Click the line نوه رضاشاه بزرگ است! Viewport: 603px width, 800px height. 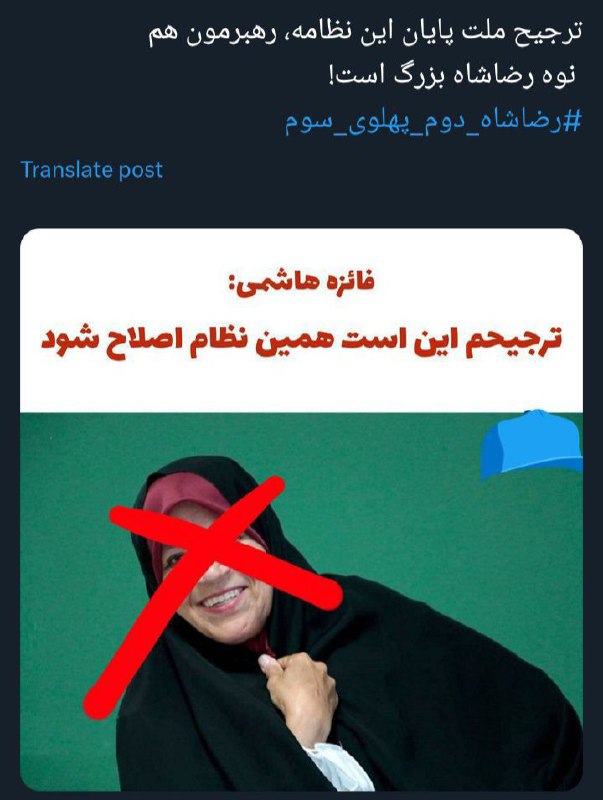tap(451, 77)
